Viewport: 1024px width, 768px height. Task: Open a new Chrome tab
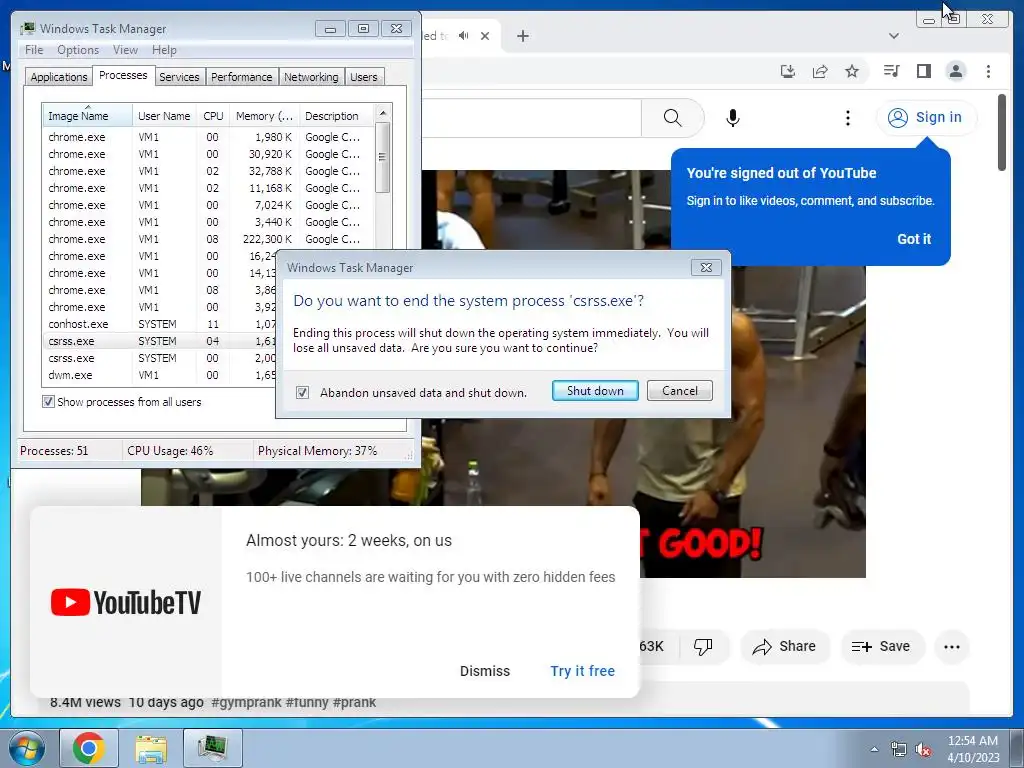[522, 36]
